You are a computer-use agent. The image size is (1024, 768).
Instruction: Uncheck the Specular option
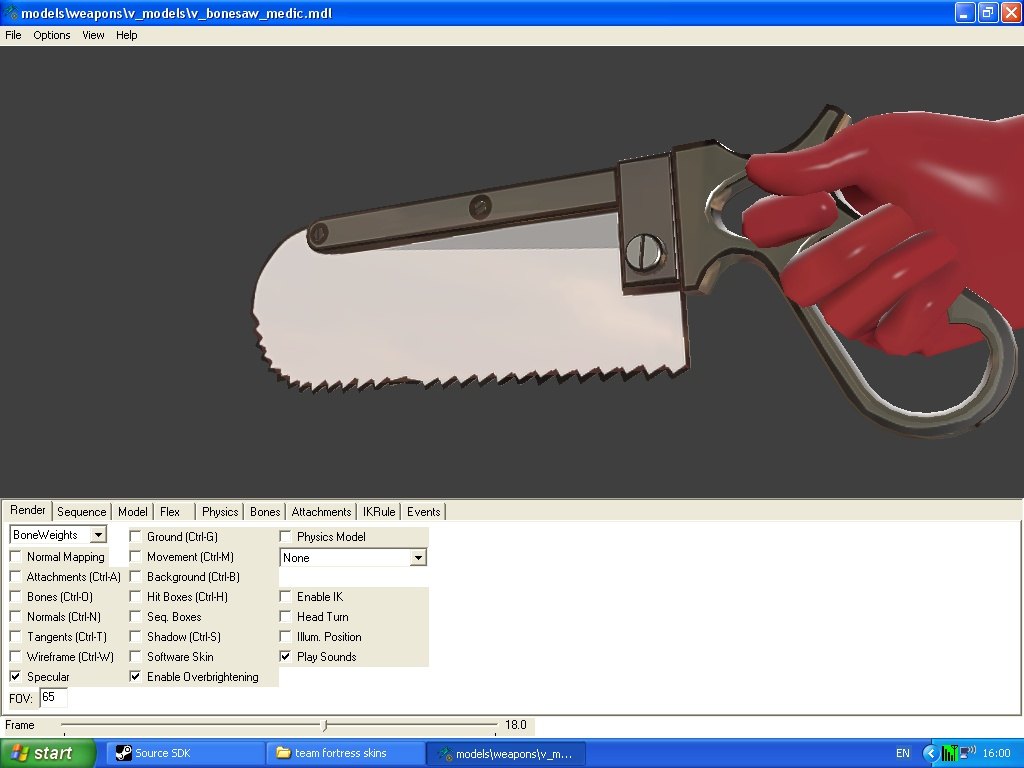tap(16, 677)
